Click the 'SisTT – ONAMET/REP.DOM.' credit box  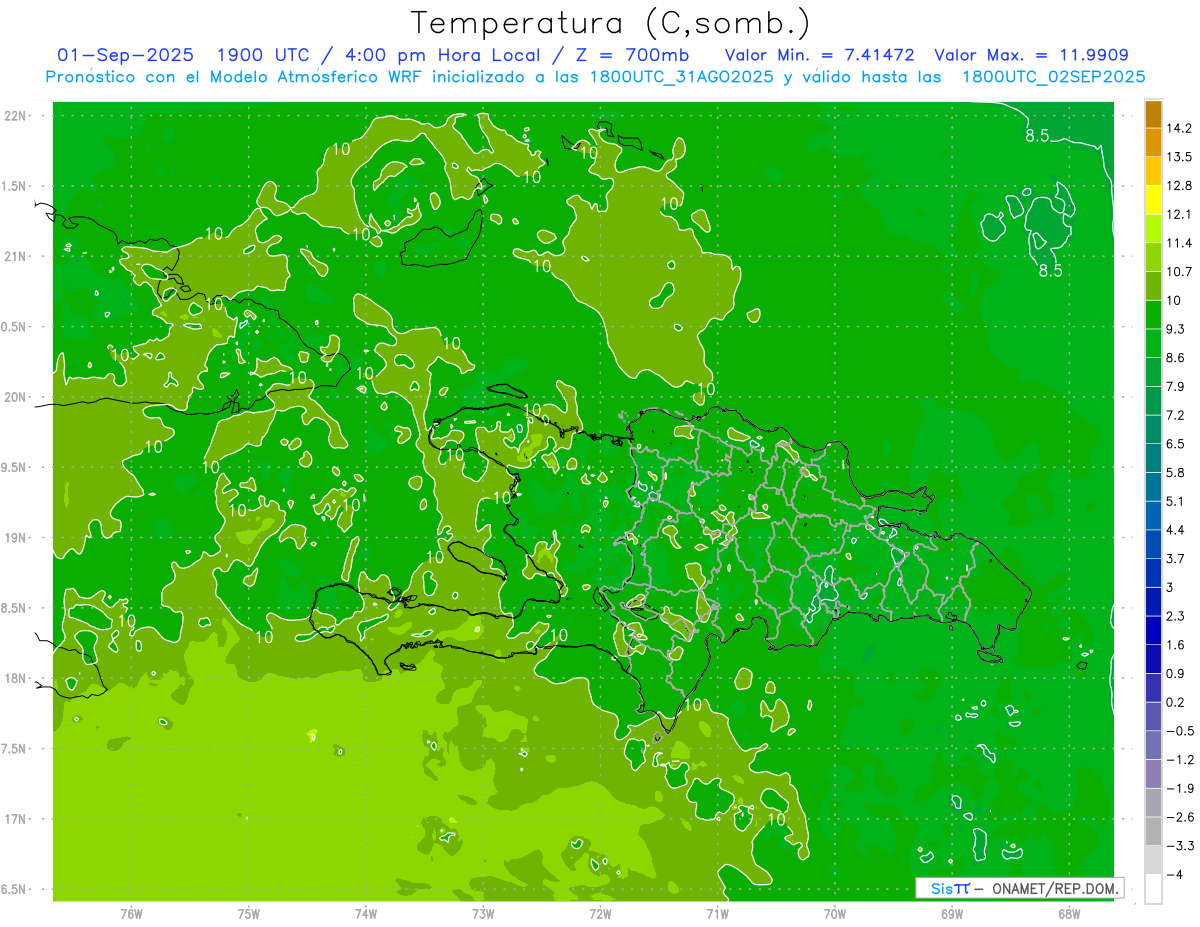1020,888
